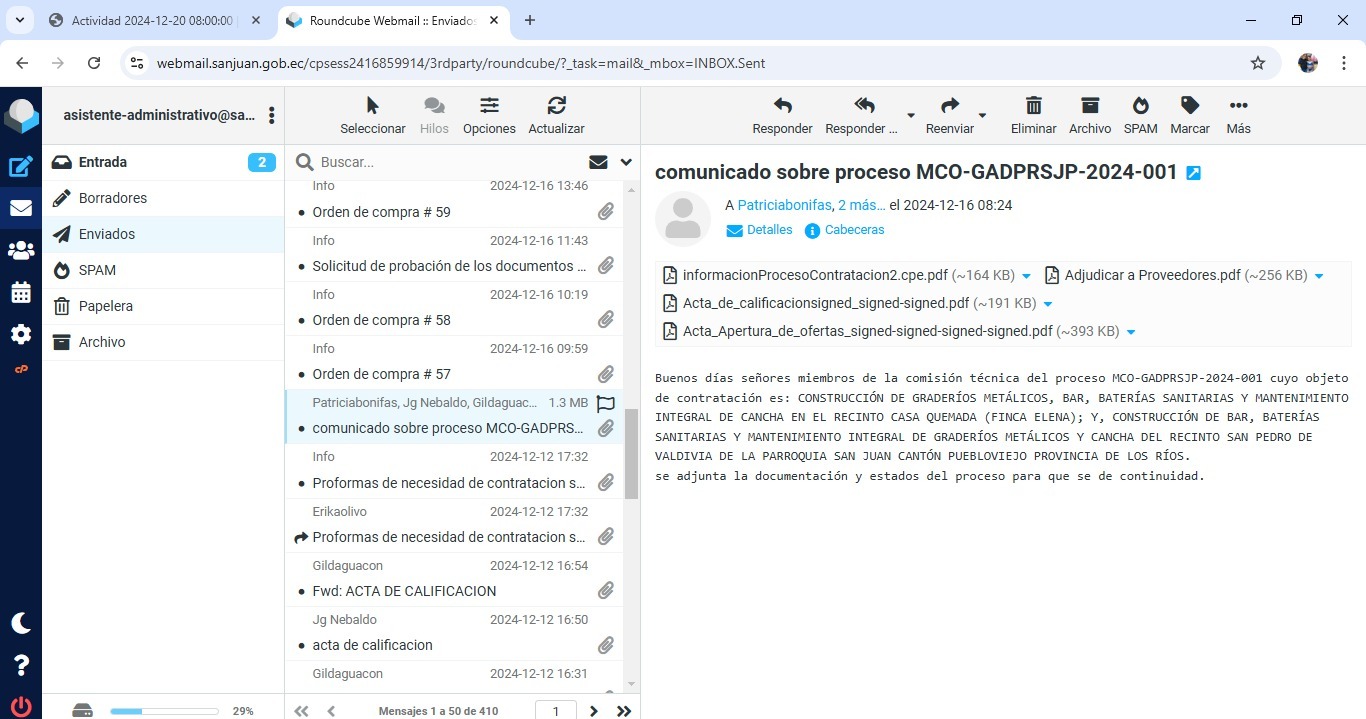Expand Reenviar forward options arrow

coord(982,115)
